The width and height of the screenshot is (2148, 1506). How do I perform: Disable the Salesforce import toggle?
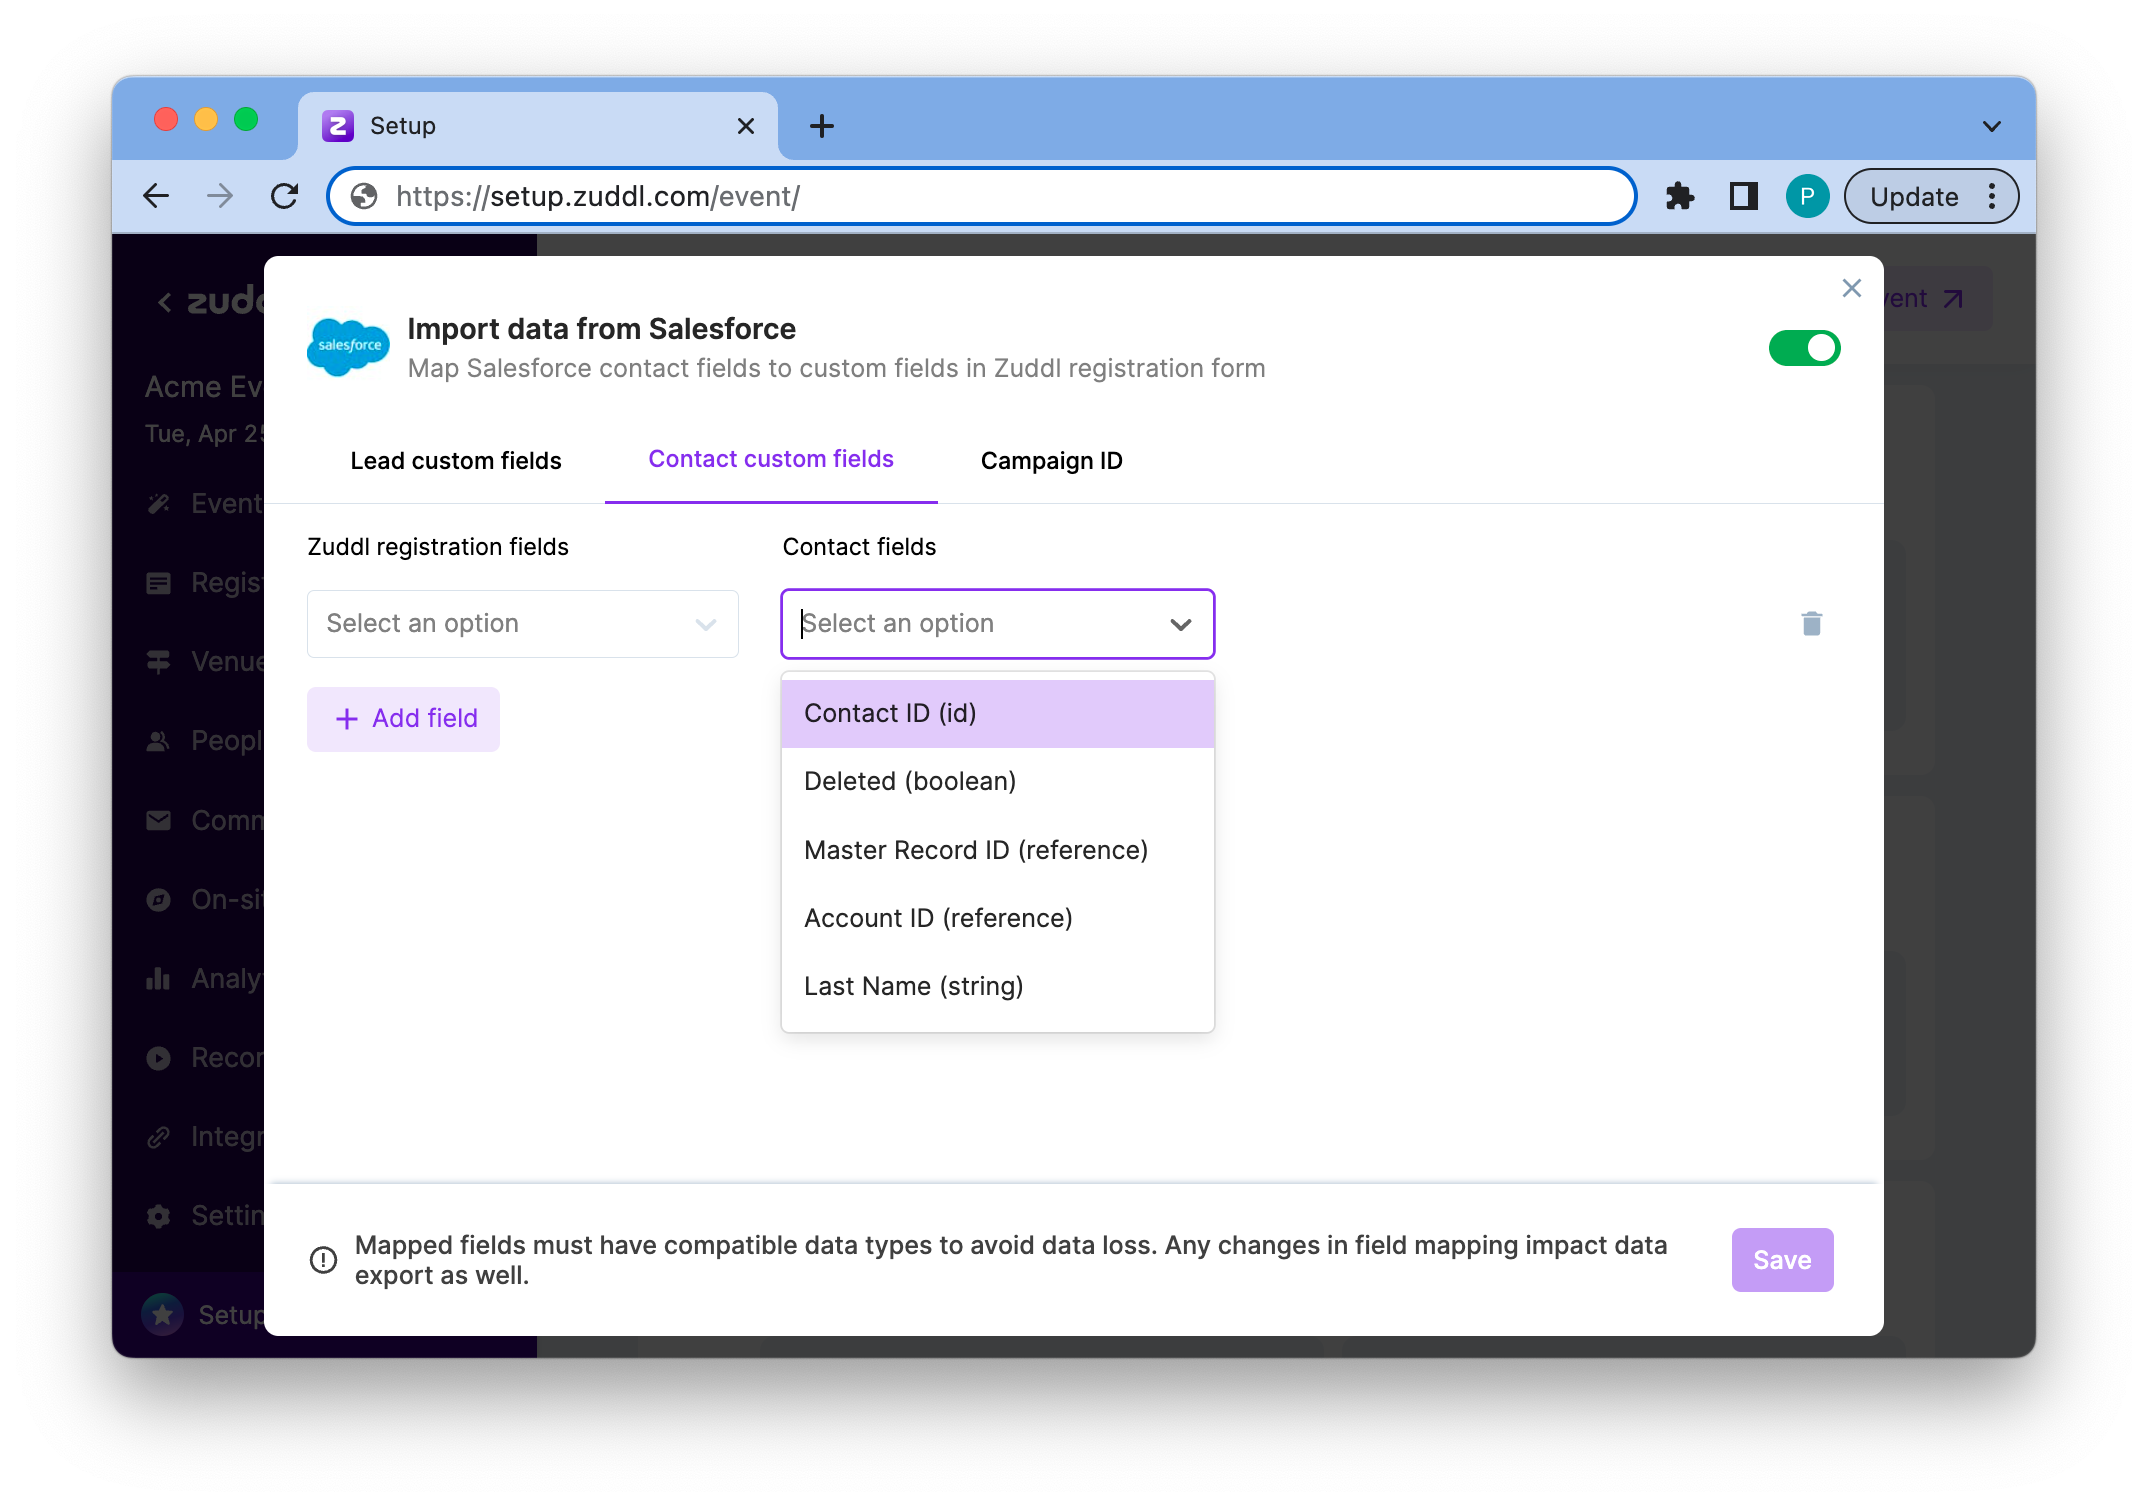1803,347
